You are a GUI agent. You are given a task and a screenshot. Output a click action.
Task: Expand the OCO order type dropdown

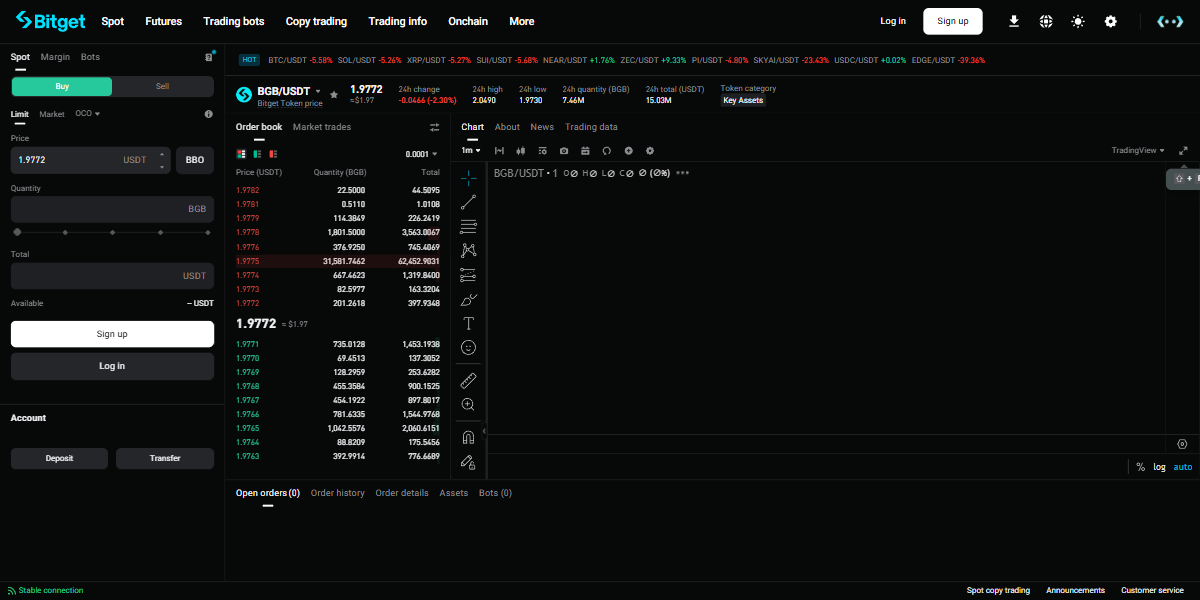(88, 114)
